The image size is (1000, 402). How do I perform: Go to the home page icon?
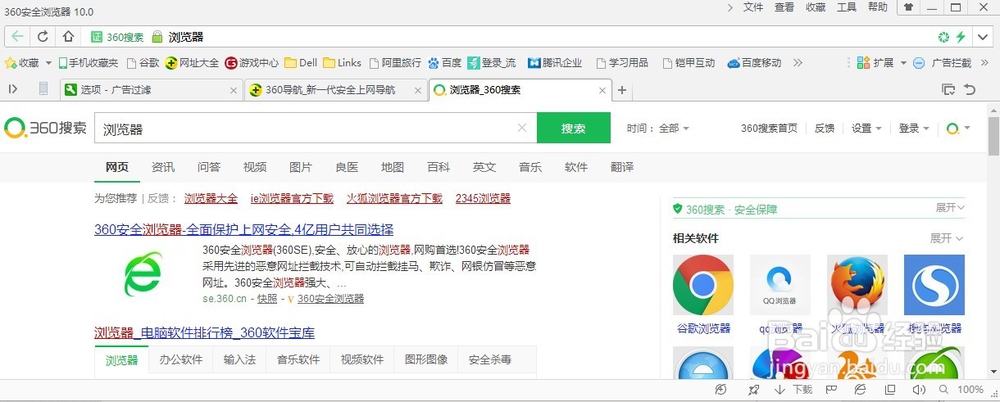click(x=68, y=36)
